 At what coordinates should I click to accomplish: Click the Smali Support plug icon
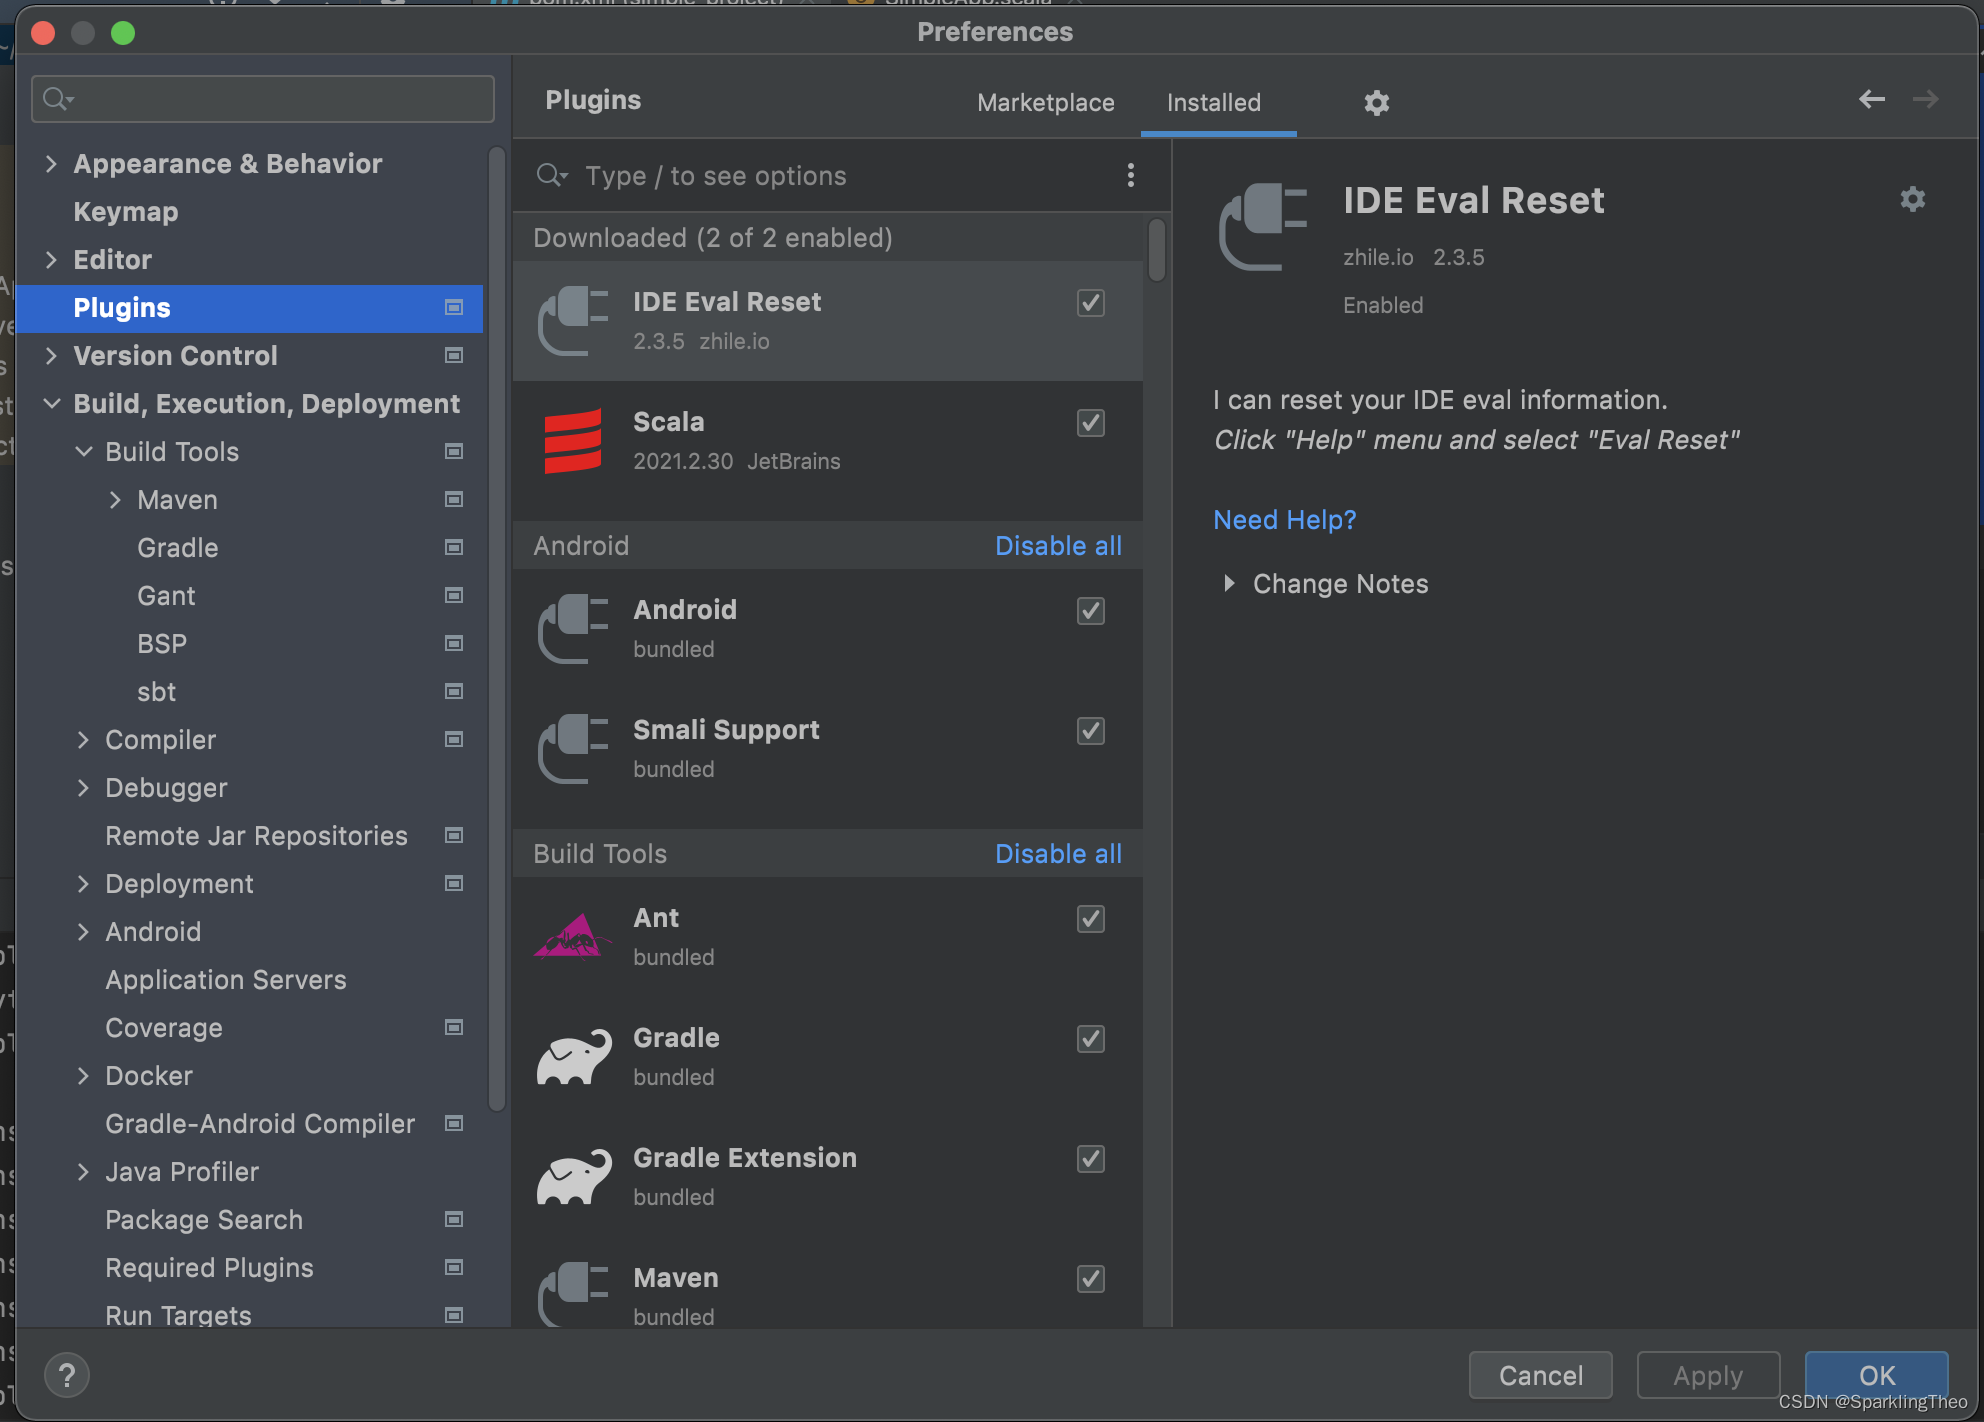573,749
